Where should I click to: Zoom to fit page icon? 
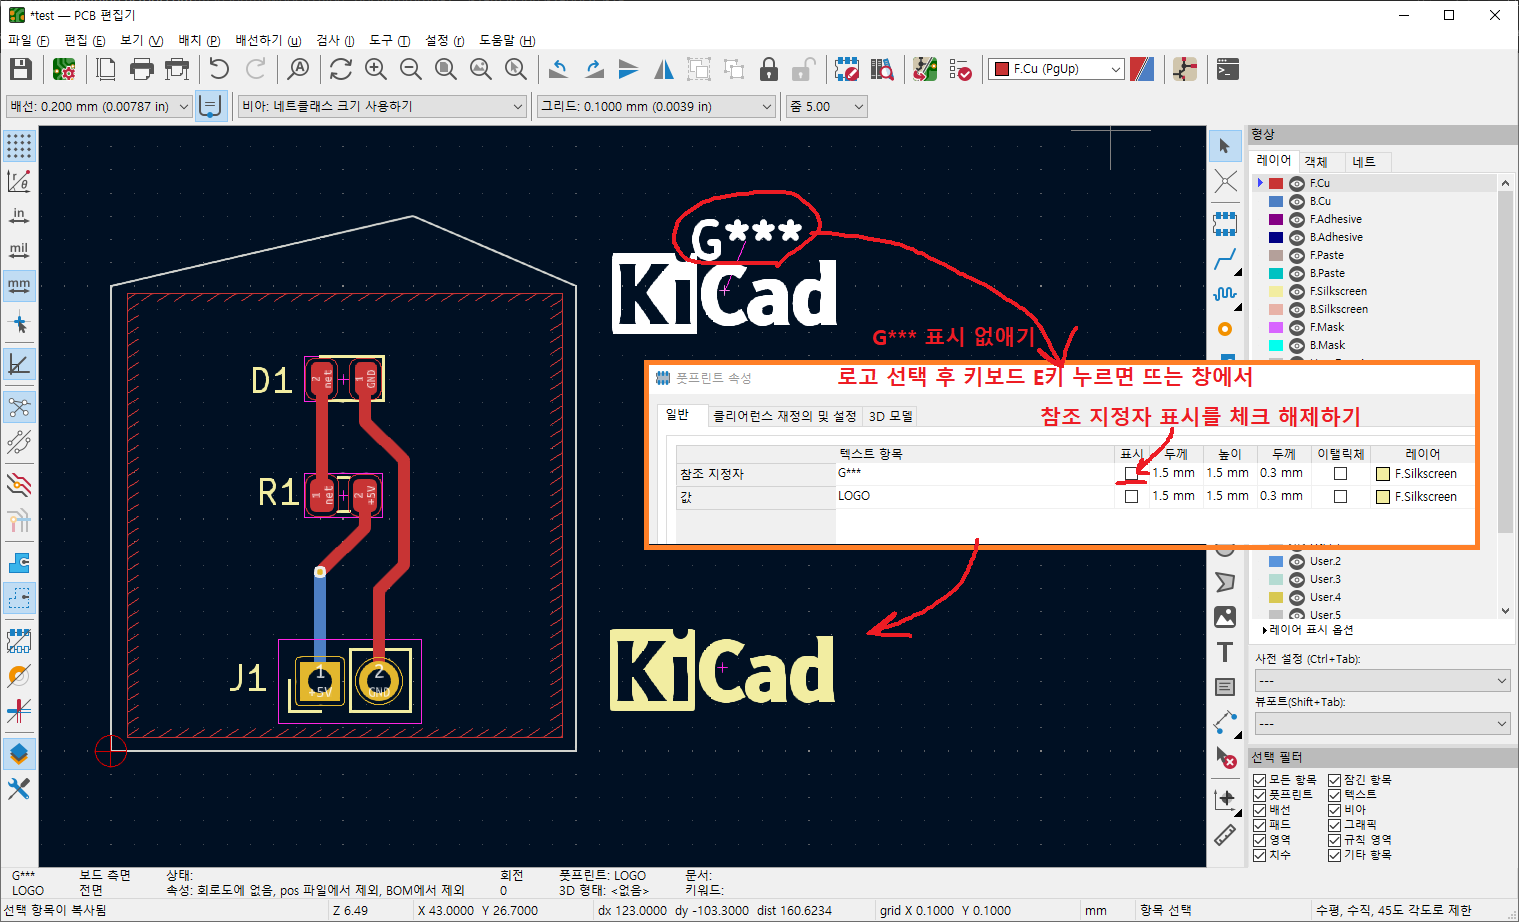446,69
